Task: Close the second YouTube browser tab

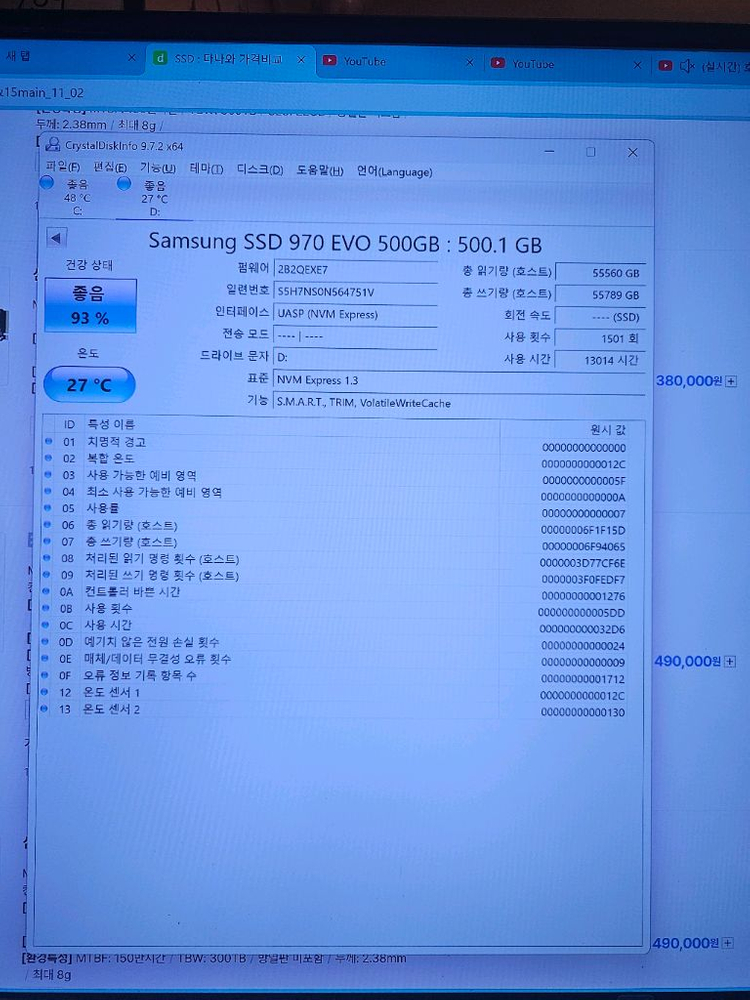Action: (637, 65)
